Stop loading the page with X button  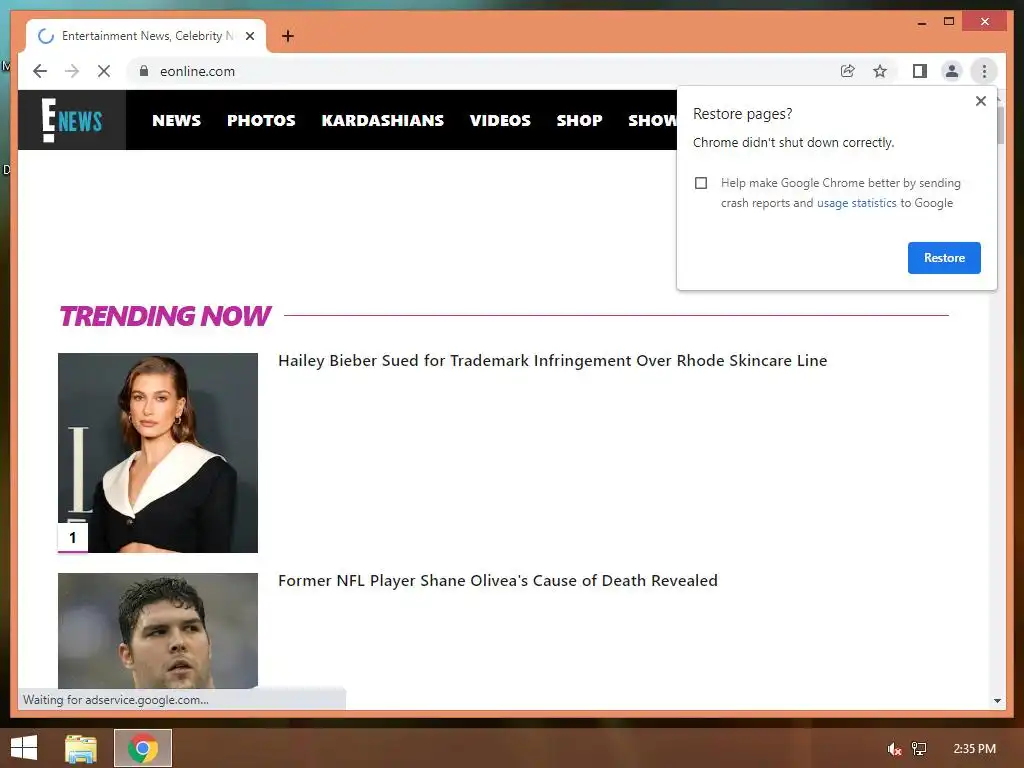pyautogui.click(x=104, y=71)
